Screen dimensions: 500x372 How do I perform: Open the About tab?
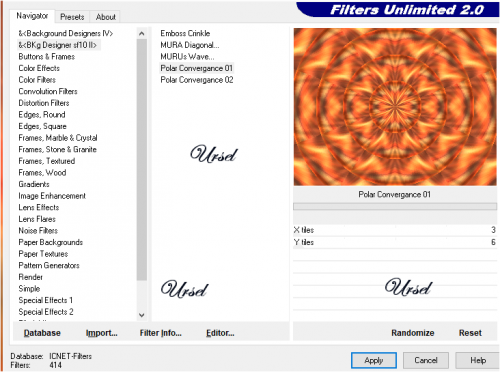click(106, 17)
